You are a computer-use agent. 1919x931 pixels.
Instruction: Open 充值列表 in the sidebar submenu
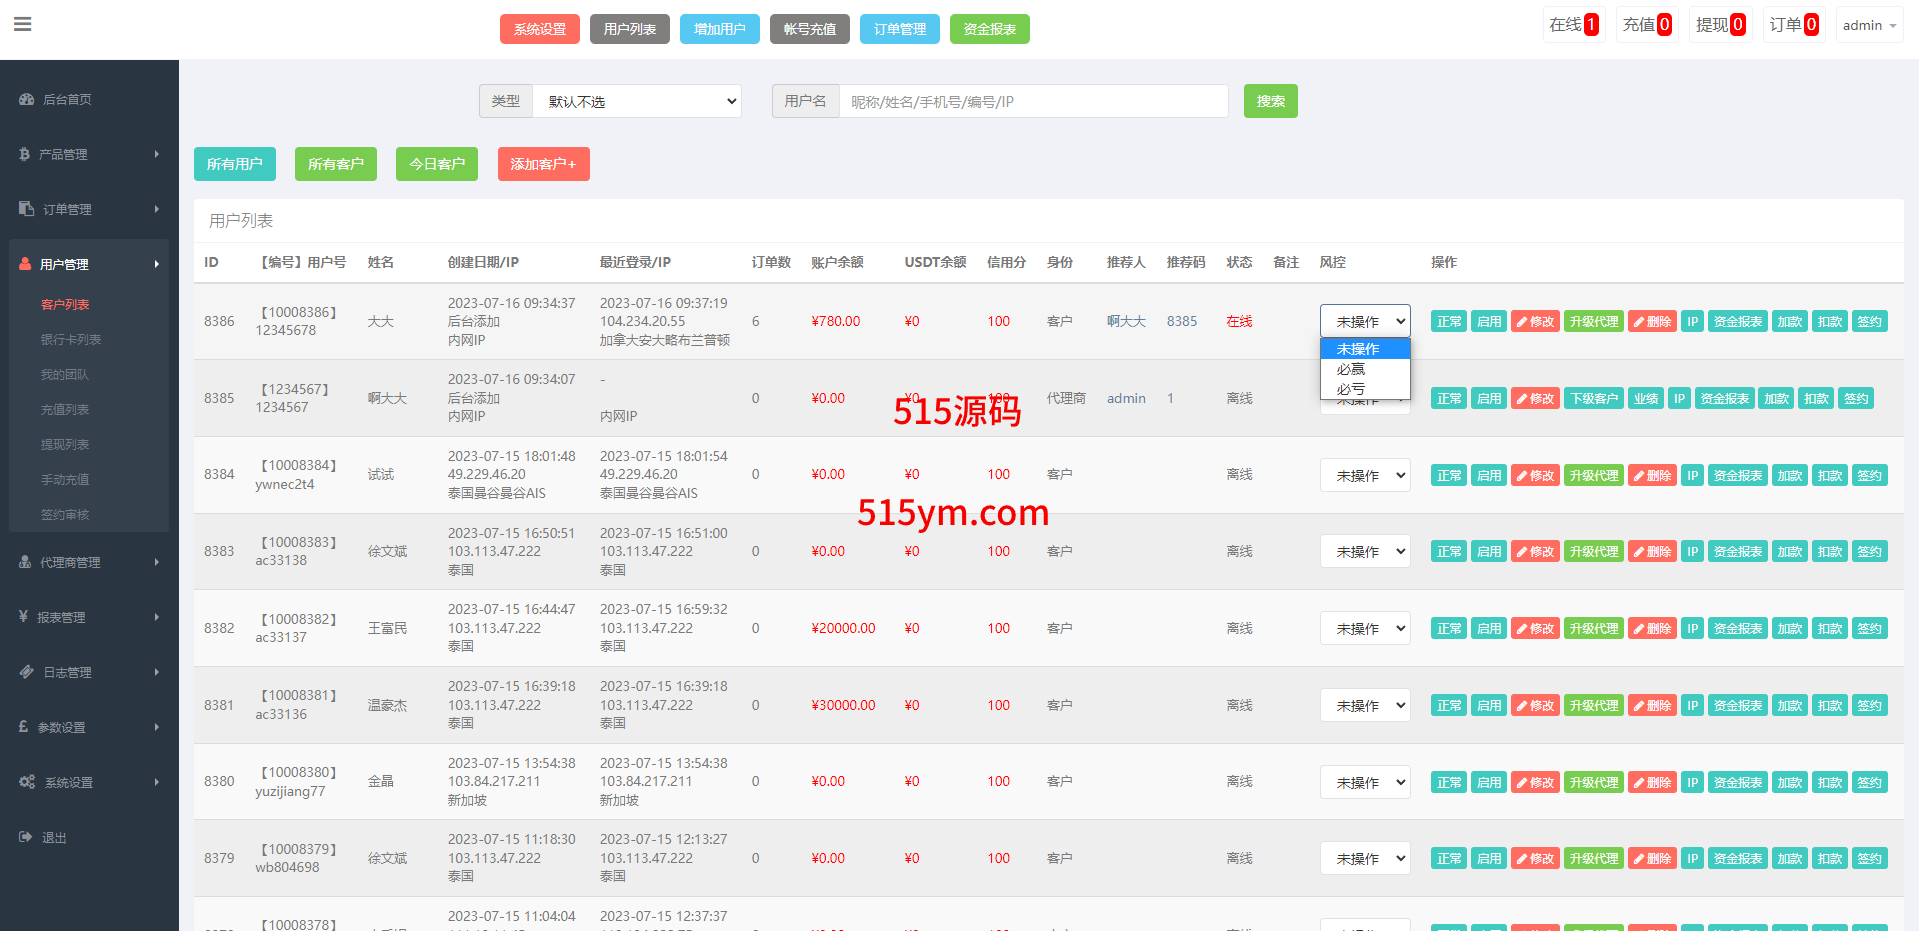click(x=65, y=409)
